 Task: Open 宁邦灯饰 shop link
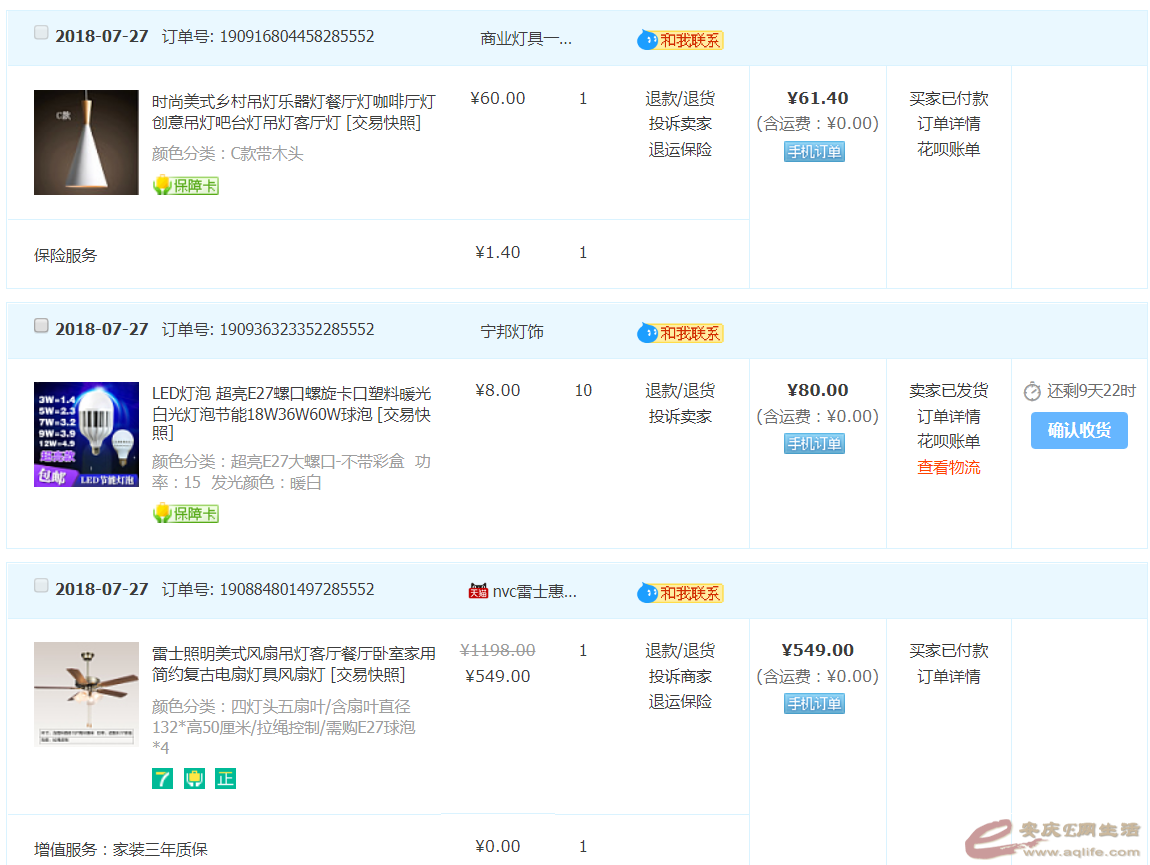click(512, 332)
